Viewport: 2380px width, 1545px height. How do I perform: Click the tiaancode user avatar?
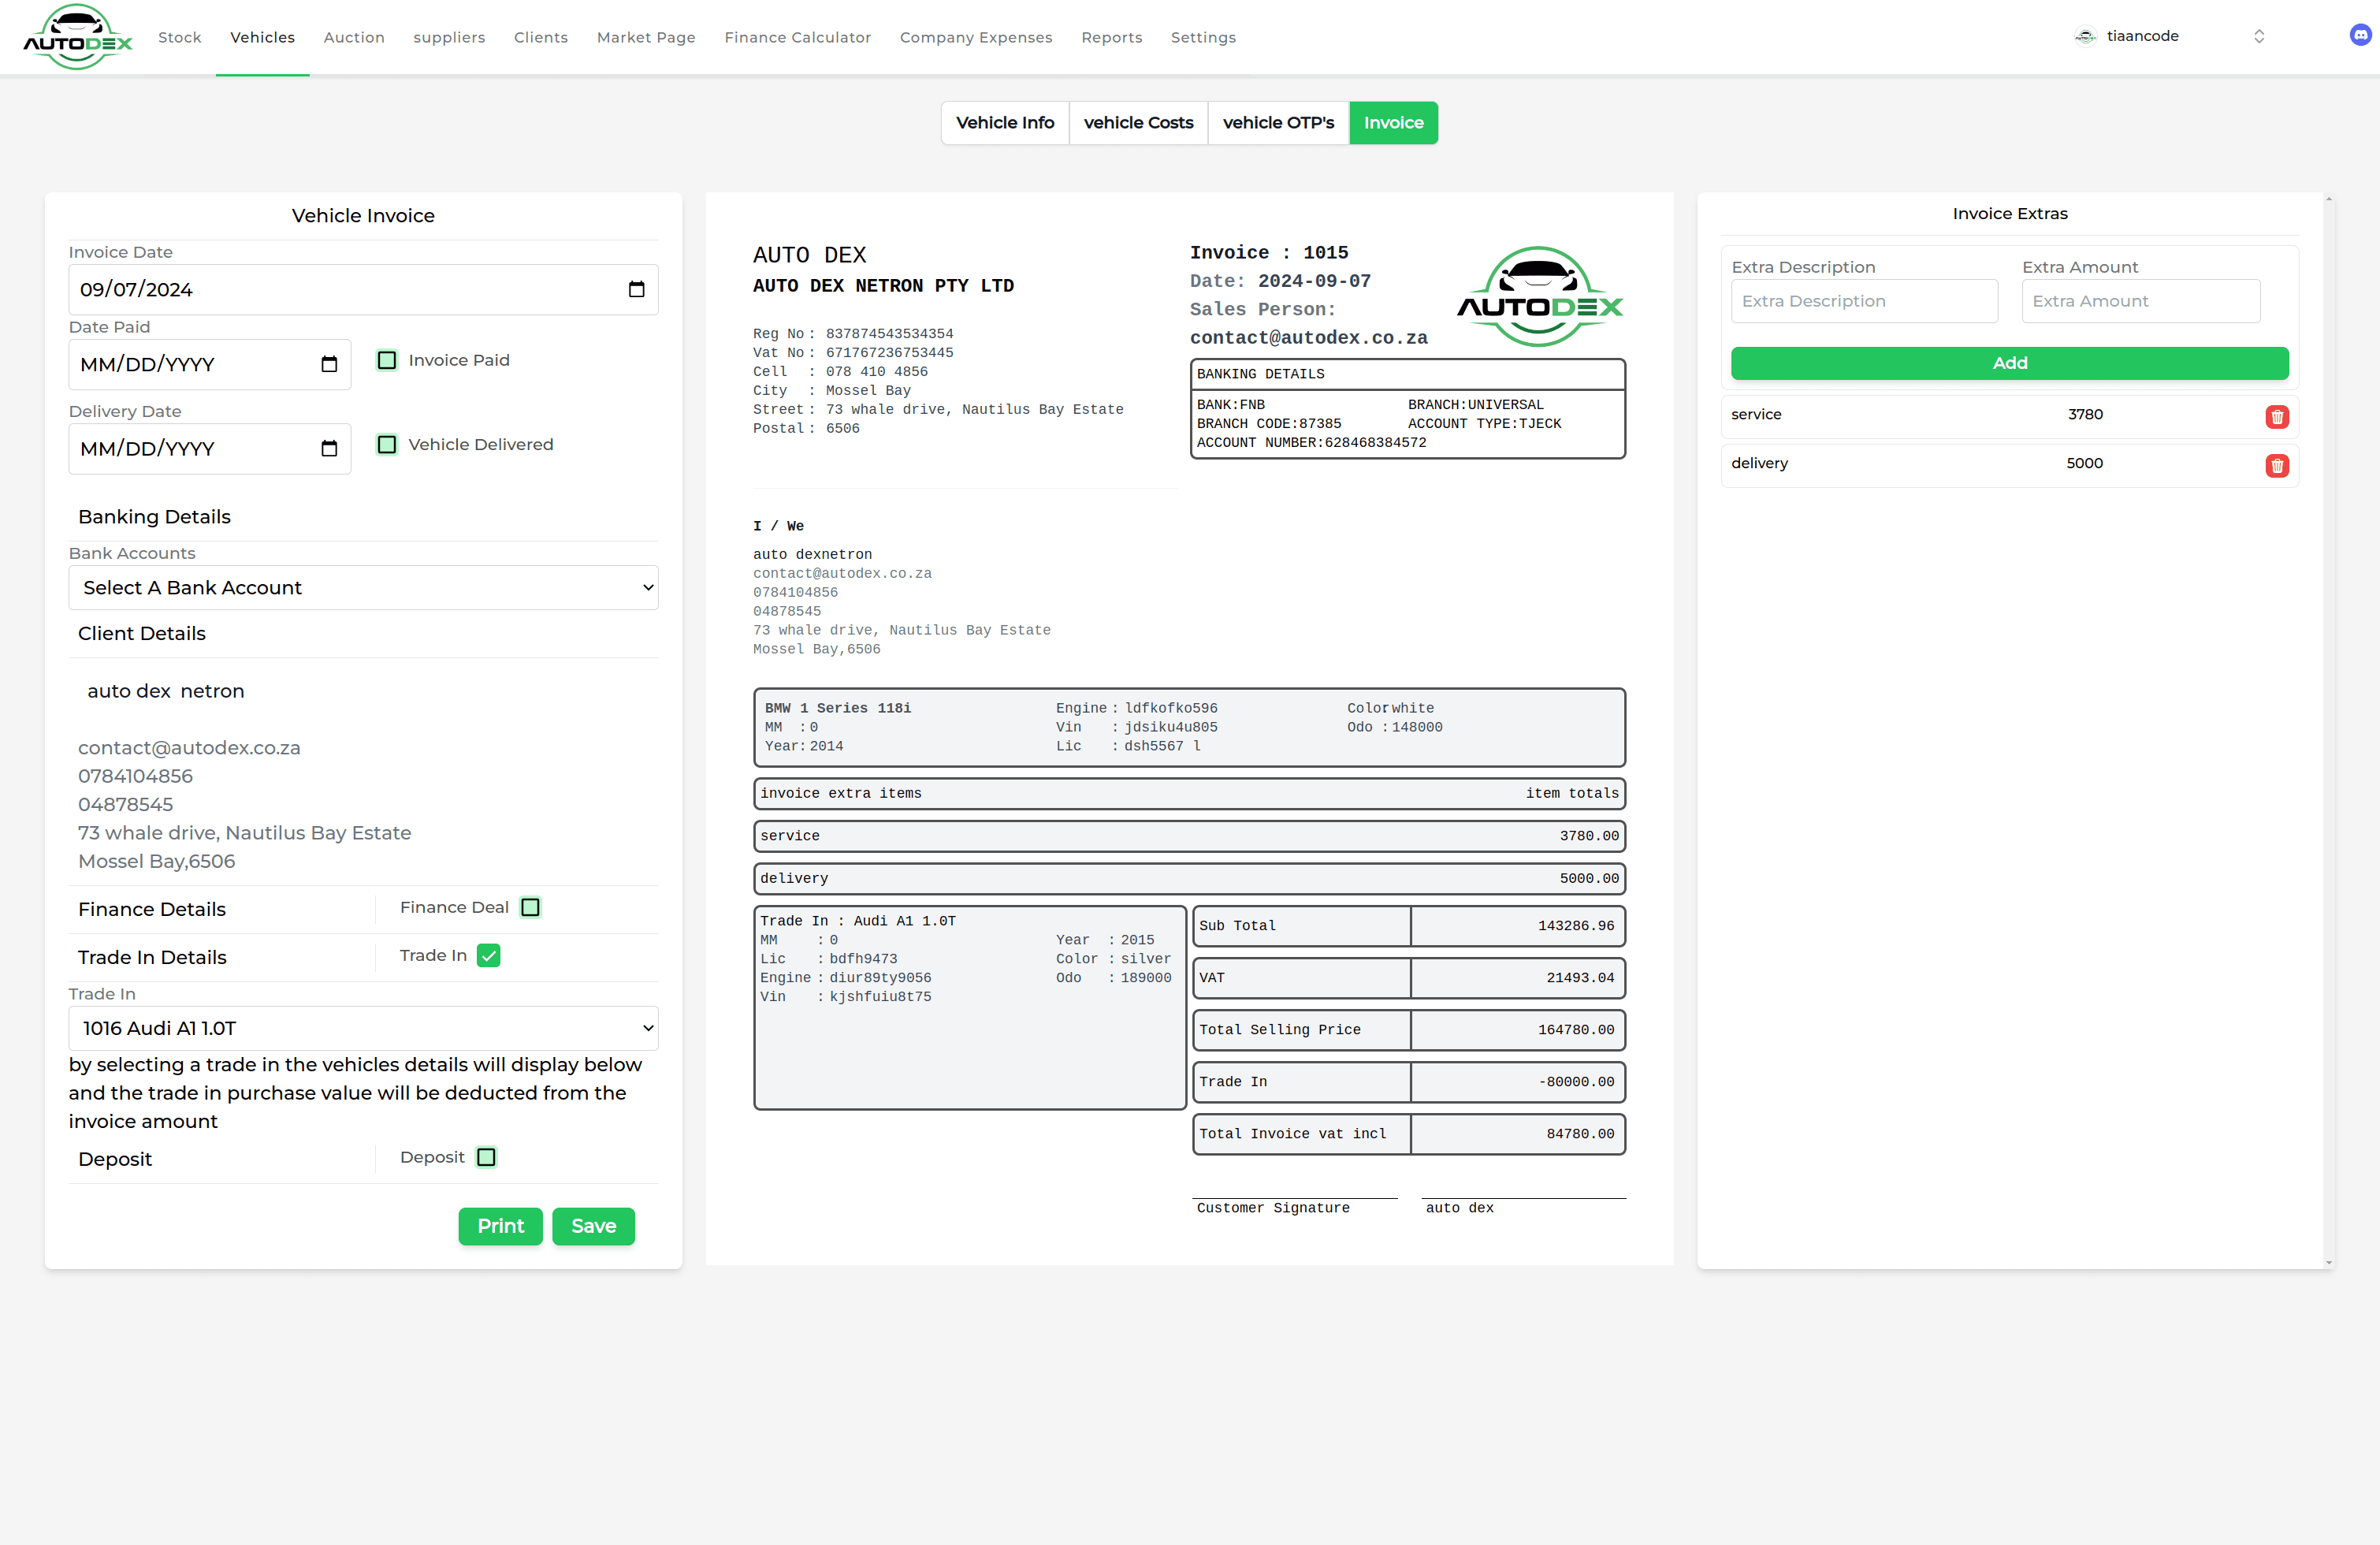click(2085, 36)
